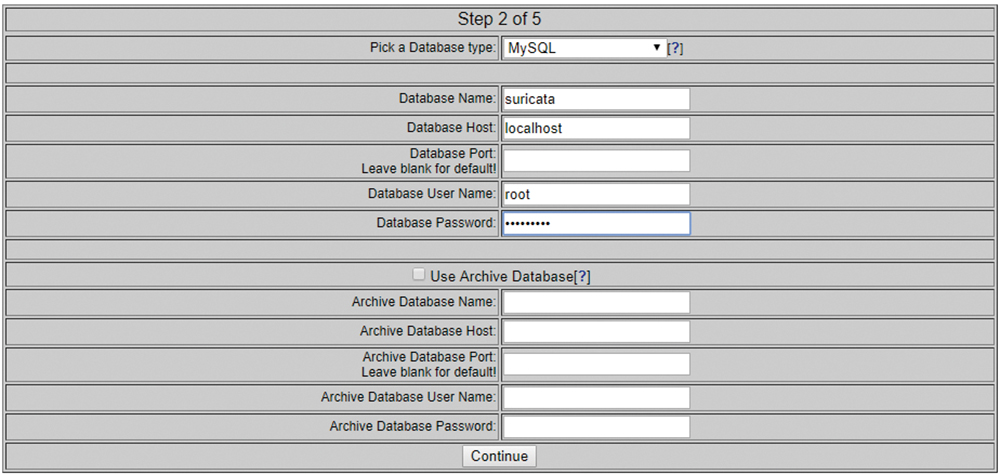Open the help link beside Use Archive Database
This screenshot has height=474, width=1000.
(x=582, y=276)
